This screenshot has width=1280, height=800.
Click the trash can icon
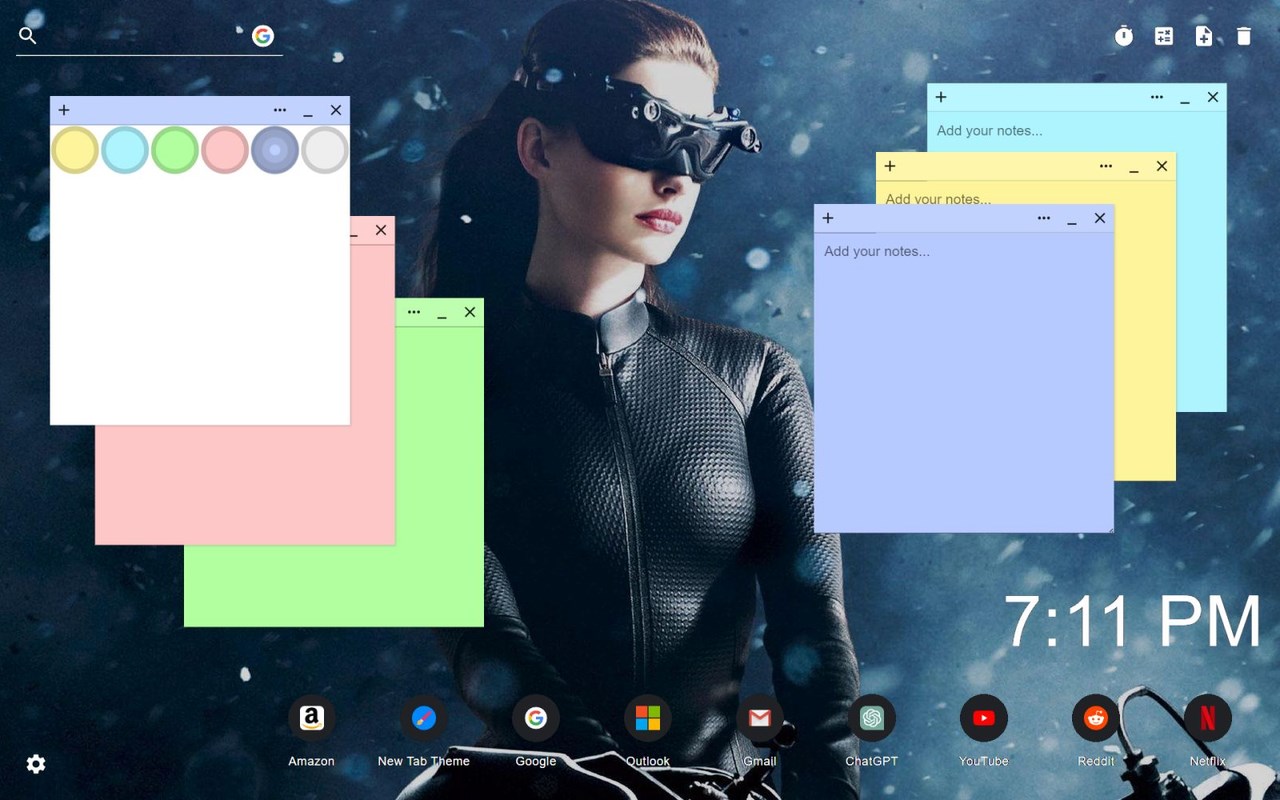point(1244,36)
